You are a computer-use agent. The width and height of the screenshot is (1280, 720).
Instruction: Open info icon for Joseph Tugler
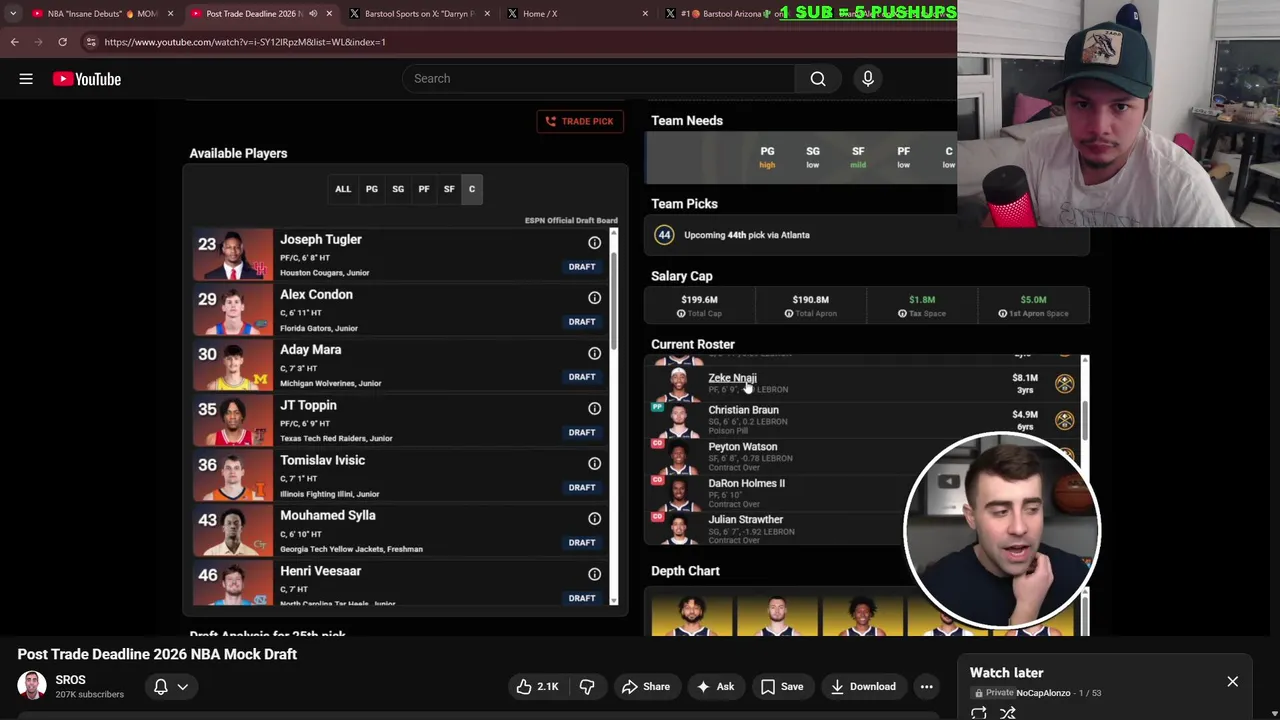point(594,243)
